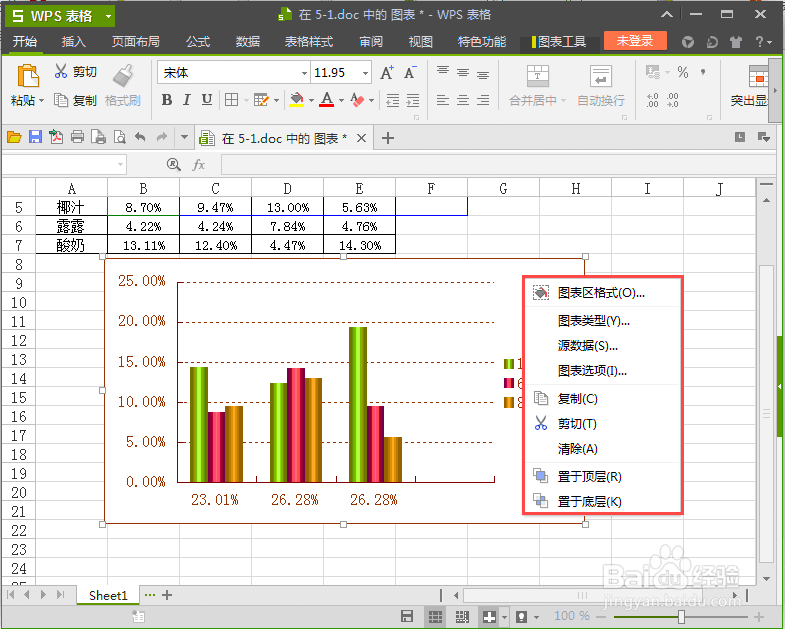This screenshot has width=785, height=629.
Task: Click the name box input field
Action: (x=64, y=164)
